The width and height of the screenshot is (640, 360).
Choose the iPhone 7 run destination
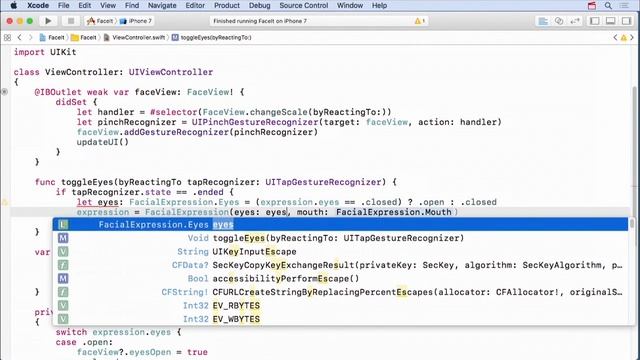136,21
